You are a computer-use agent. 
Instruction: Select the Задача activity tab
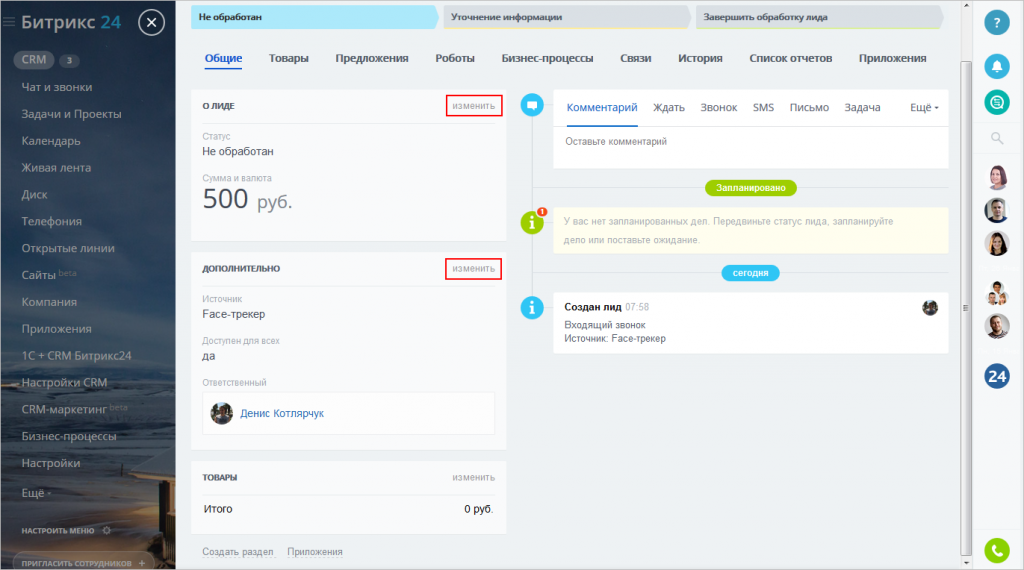coord(862,108)
